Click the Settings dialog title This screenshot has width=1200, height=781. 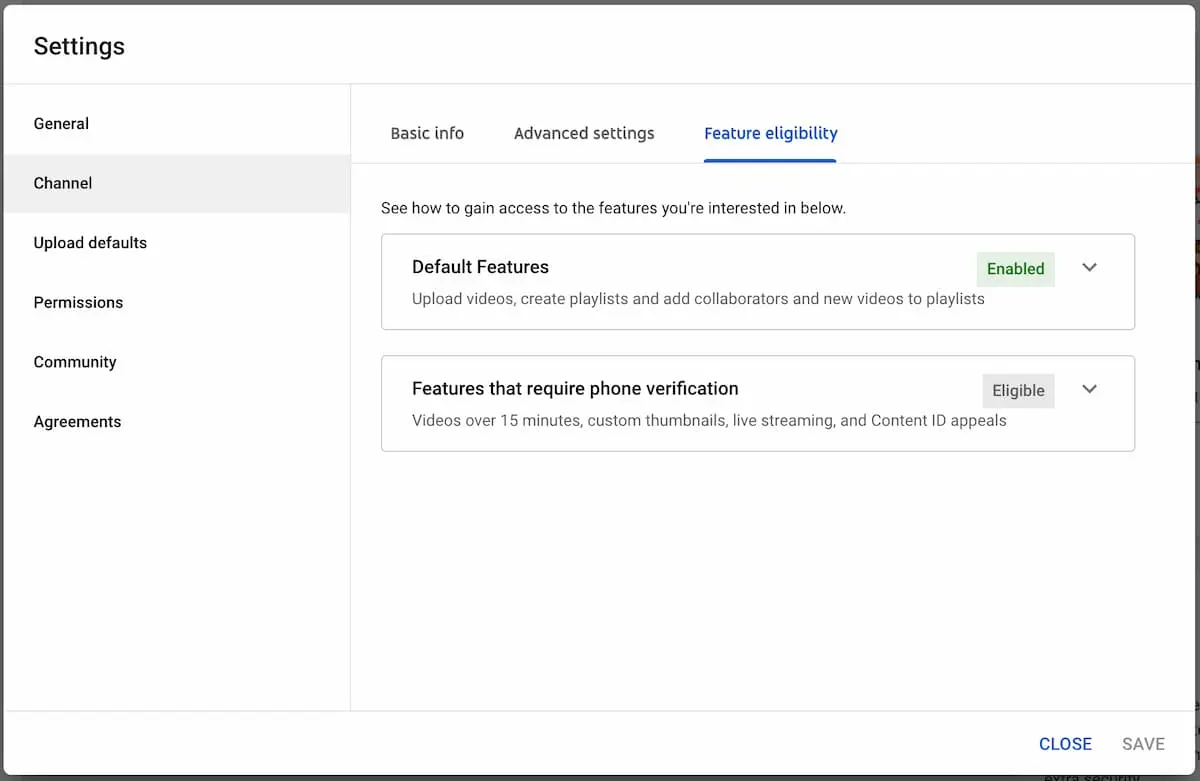(x=79, y=47)
